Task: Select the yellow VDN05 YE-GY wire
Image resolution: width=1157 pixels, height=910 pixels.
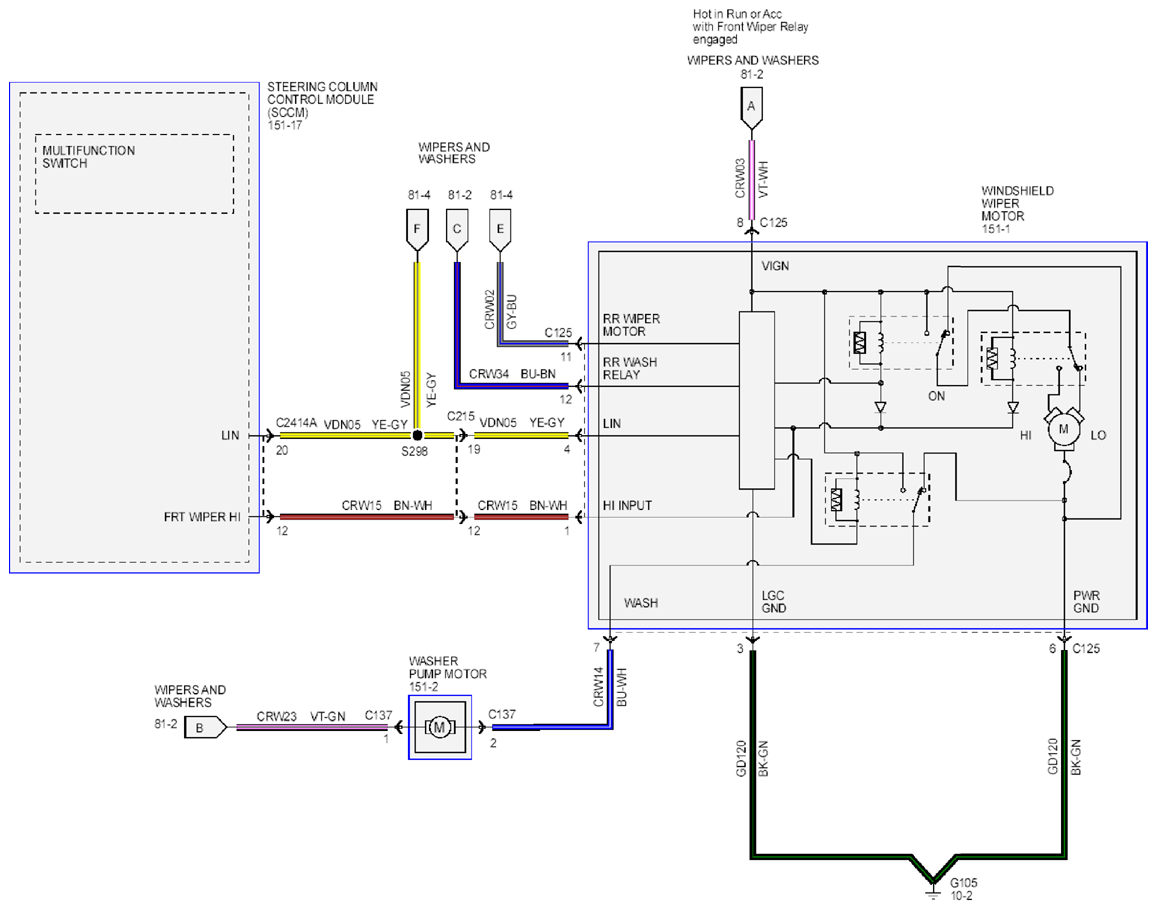Action: coord(347,435)
